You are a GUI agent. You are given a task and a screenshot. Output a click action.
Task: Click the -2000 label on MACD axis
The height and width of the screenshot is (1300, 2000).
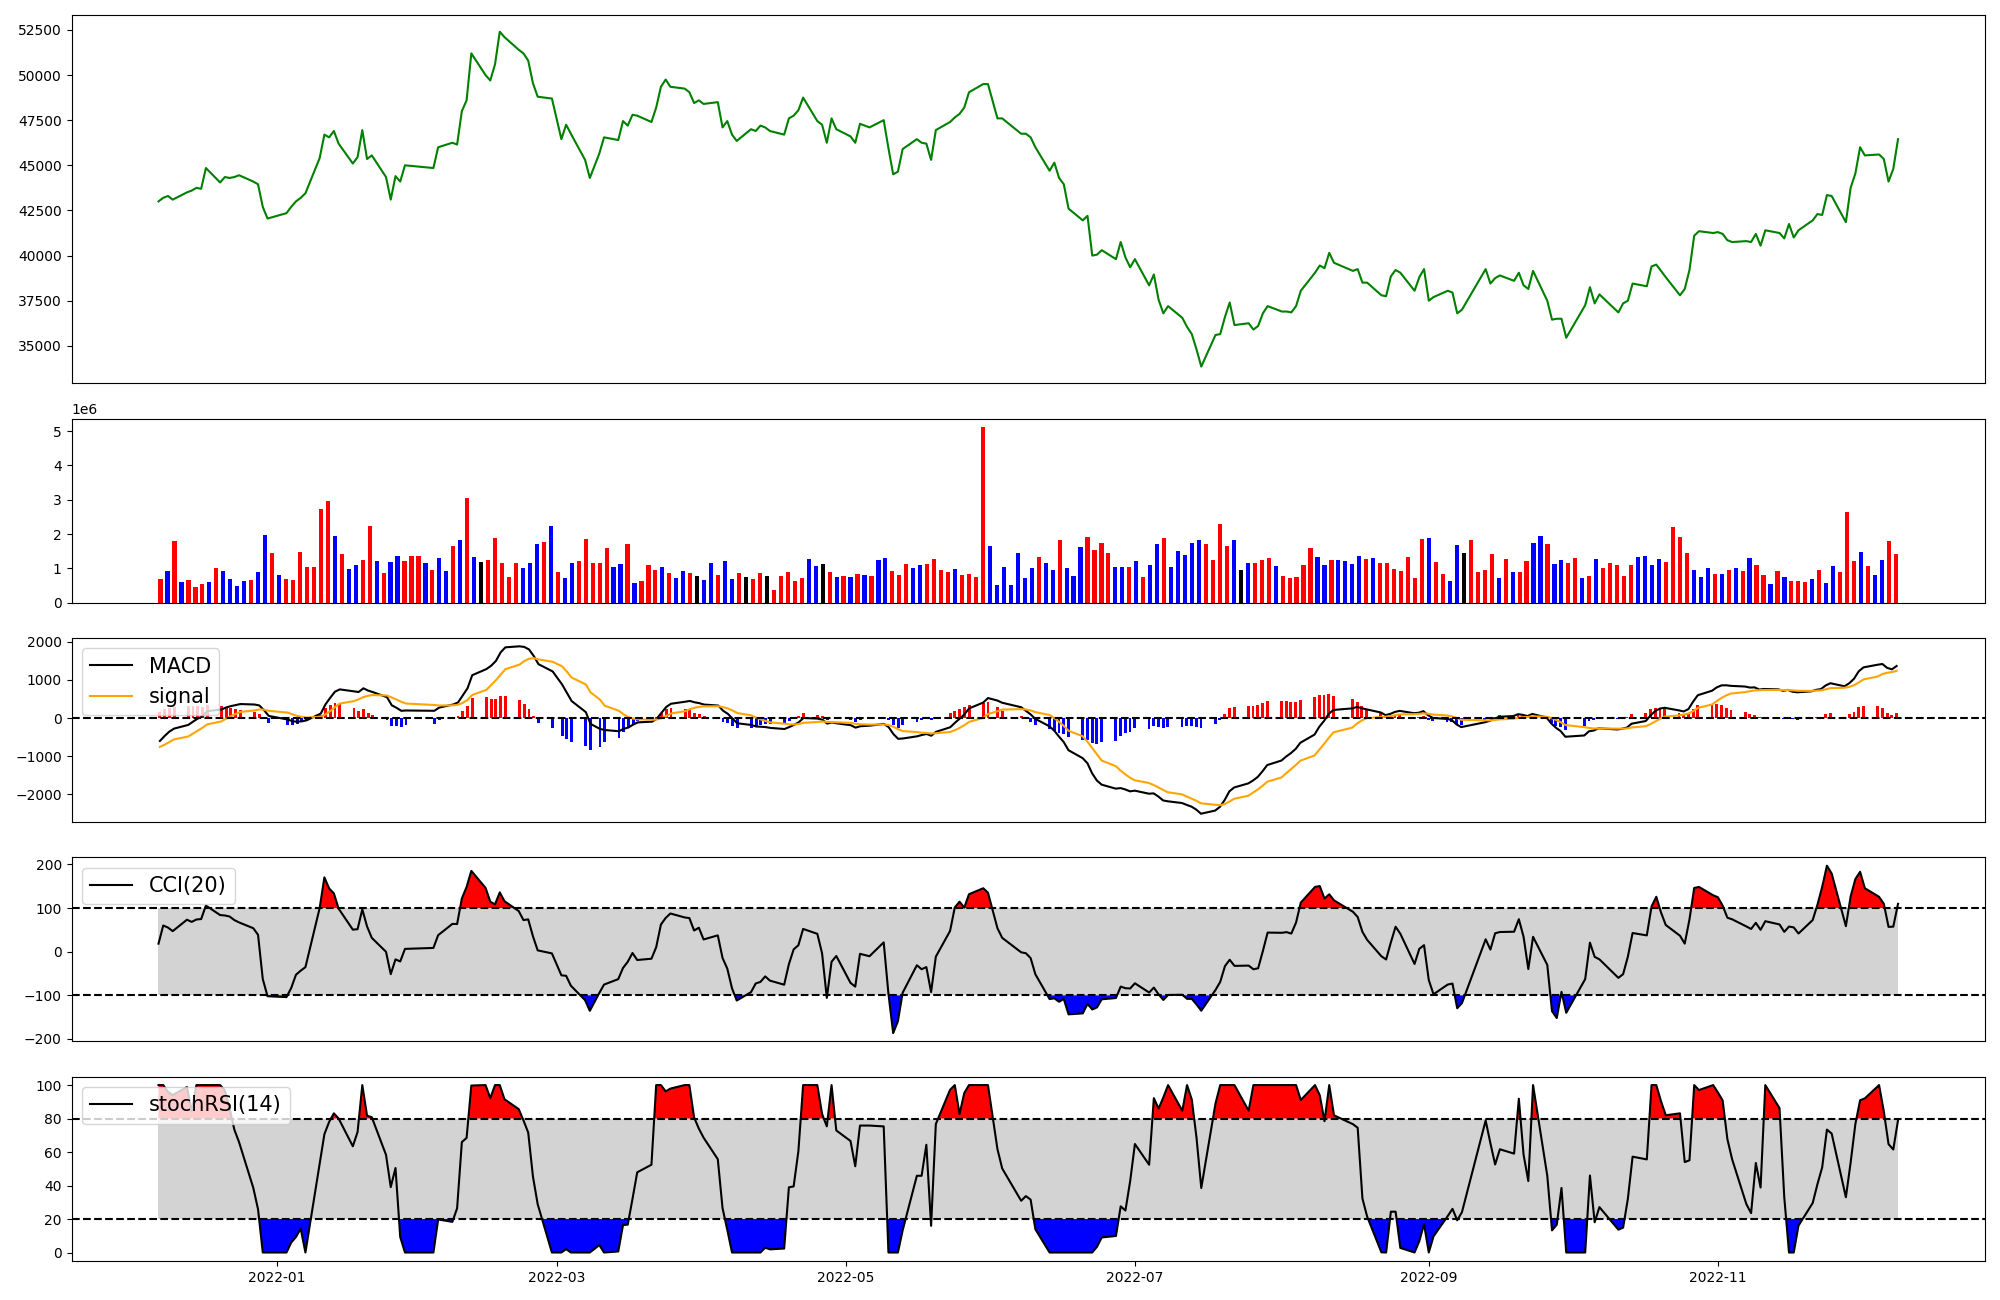pos(37,795)
